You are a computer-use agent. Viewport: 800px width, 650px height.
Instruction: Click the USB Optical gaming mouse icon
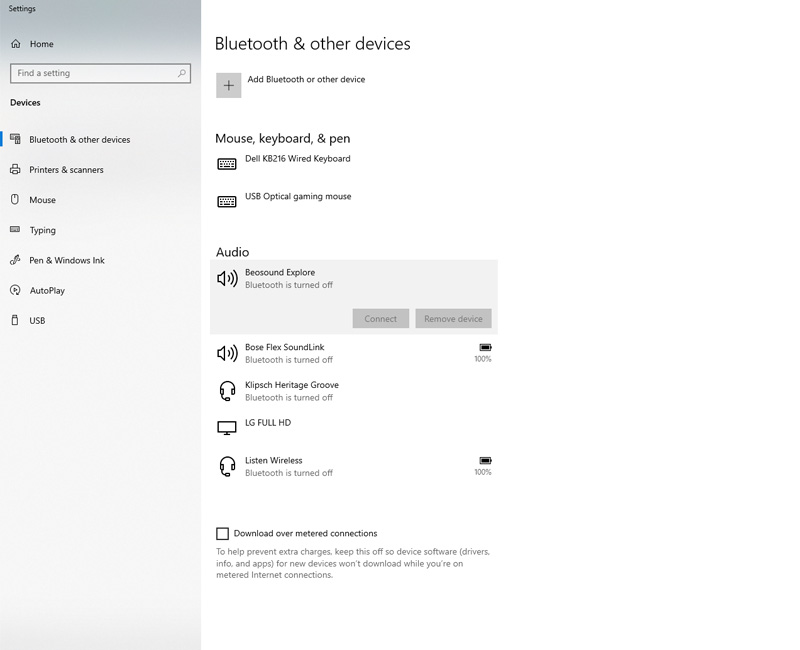coord(227,202)
